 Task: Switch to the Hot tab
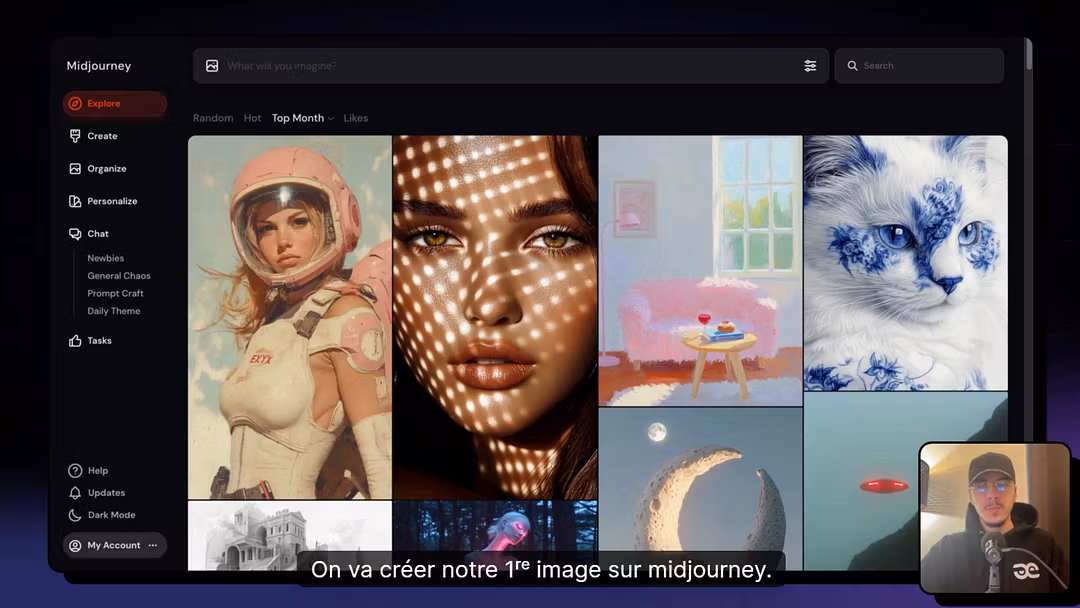point(252,118)
